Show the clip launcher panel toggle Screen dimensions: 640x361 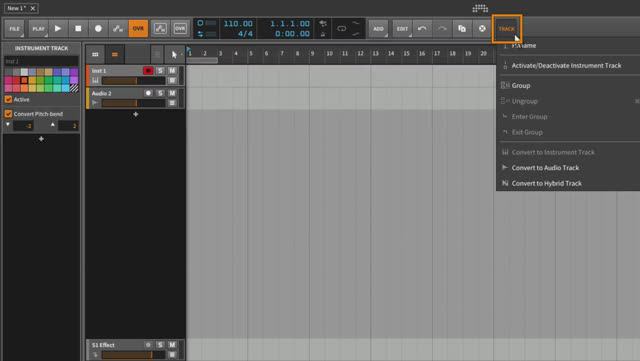(x=95, y=54)
